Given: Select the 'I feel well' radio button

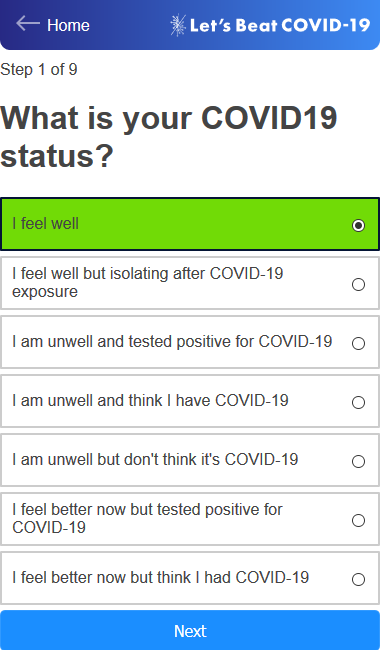Looking at the screenshot, I should tap(358, 225).
